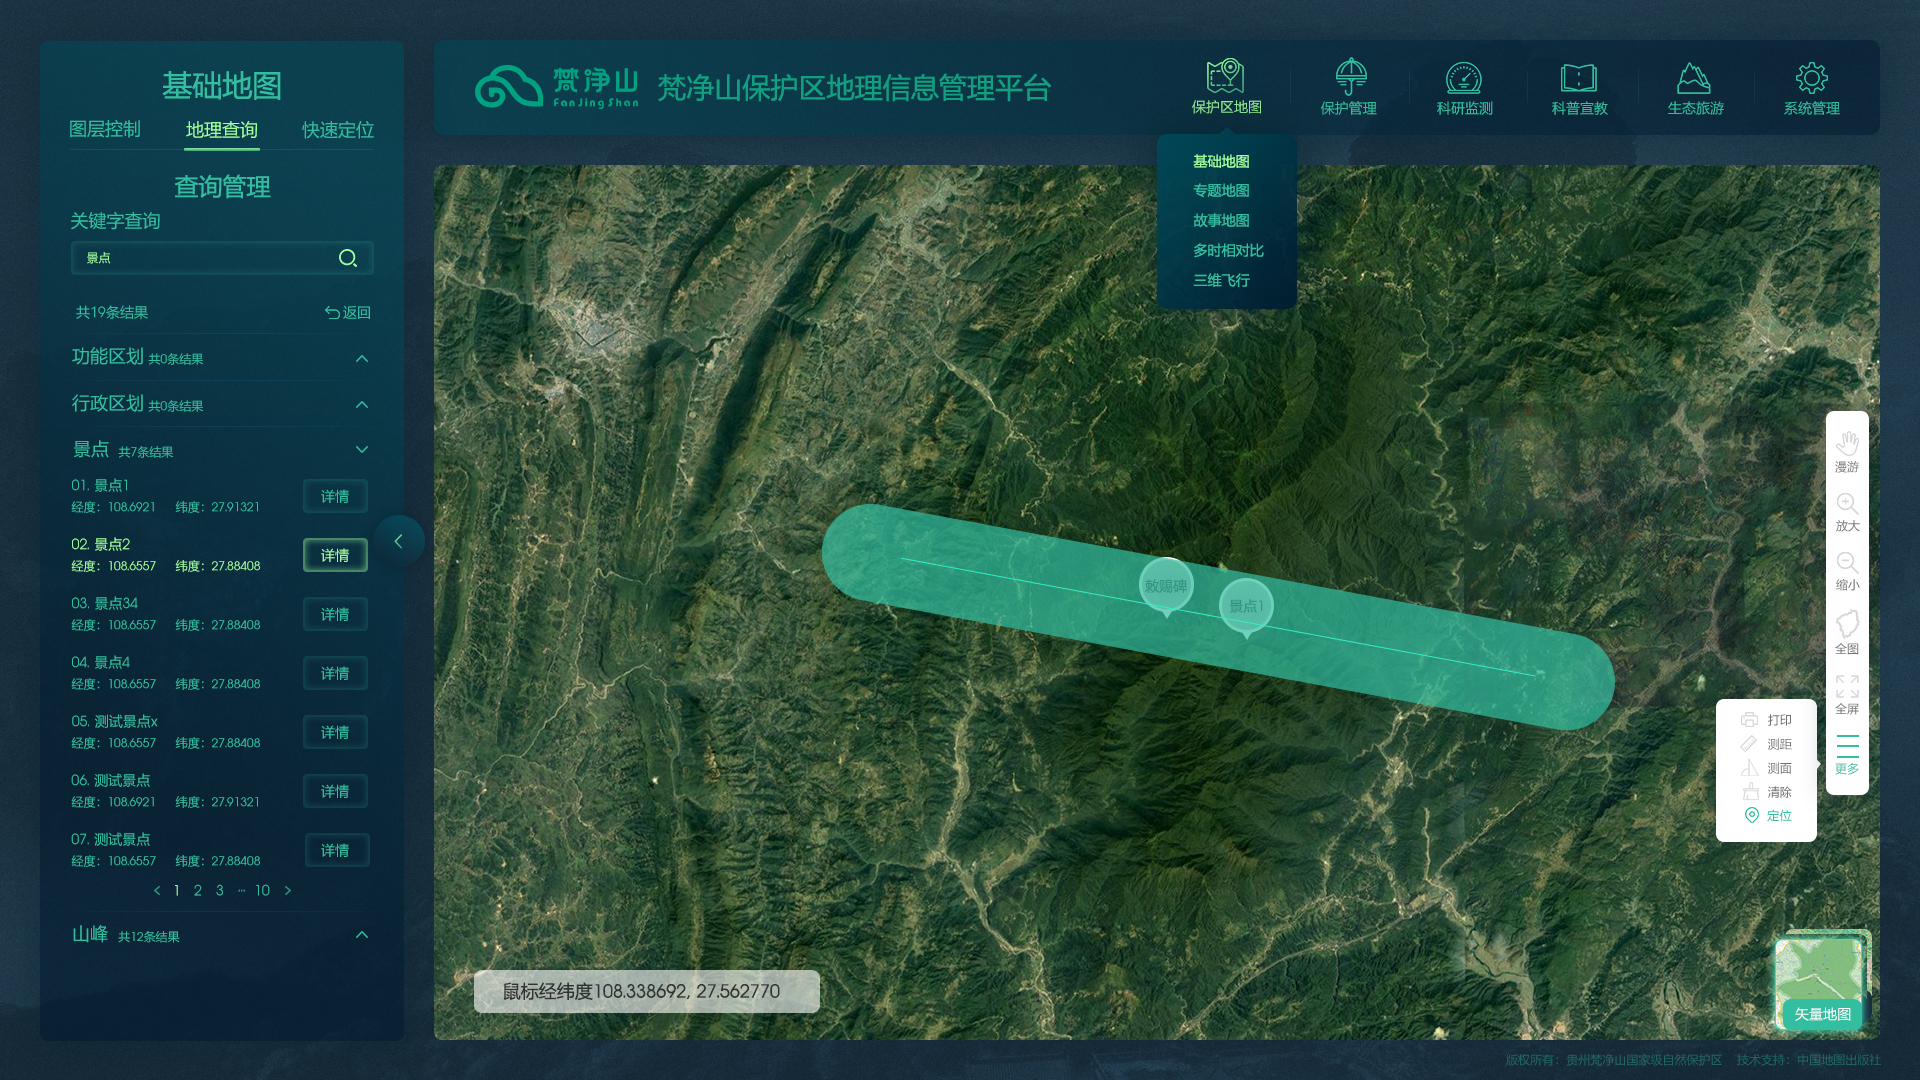Expand the 功能区划 results section
This screenshot has width=1920, height=1080.
[362, 358]
